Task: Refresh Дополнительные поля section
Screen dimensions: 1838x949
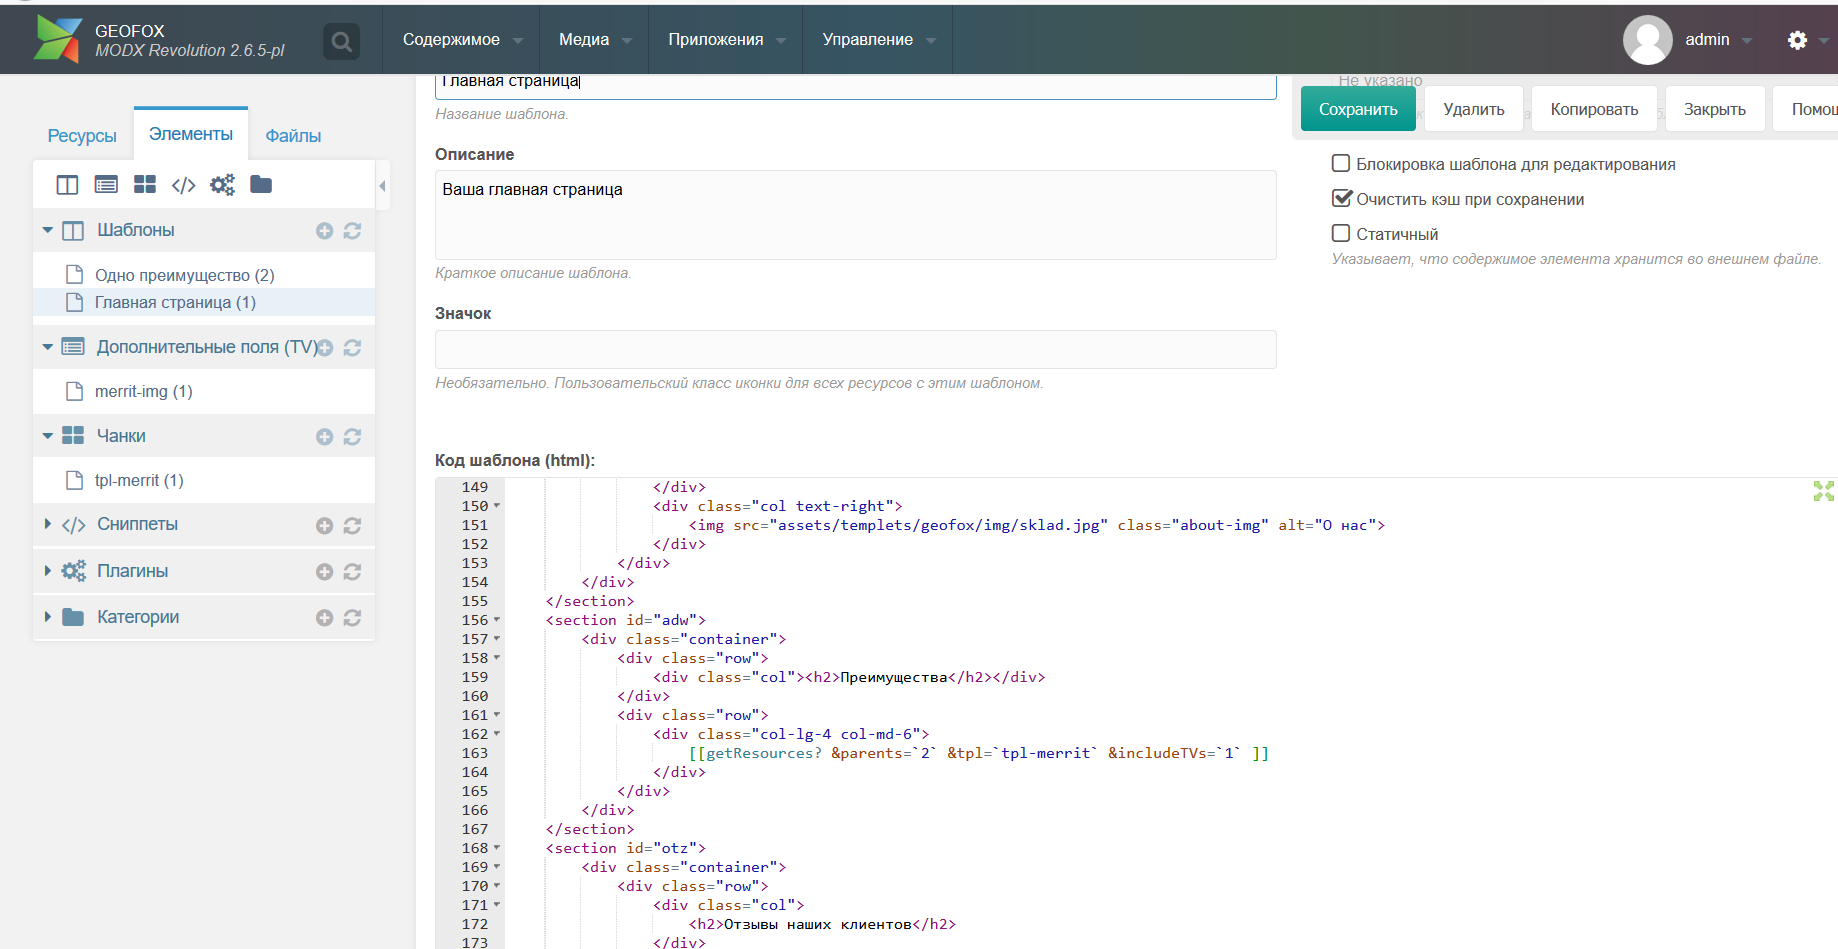Action: (x=352, y=348)
